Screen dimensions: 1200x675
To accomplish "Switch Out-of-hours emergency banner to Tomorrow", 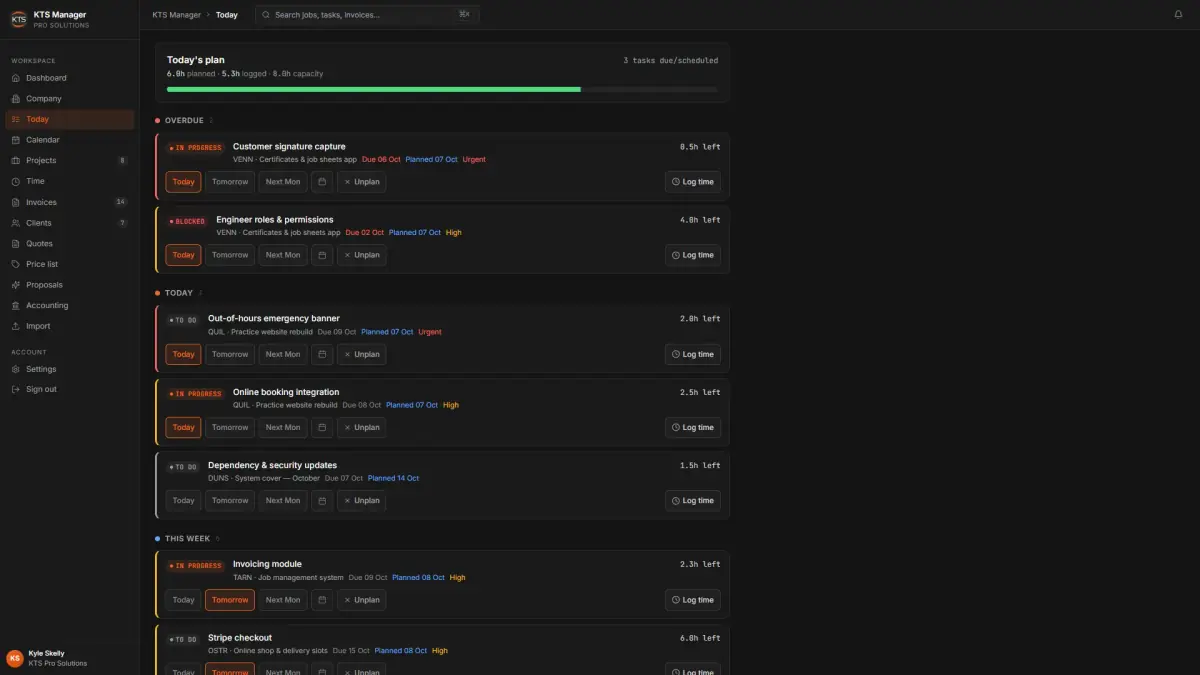I will click(x=230, y=354).
